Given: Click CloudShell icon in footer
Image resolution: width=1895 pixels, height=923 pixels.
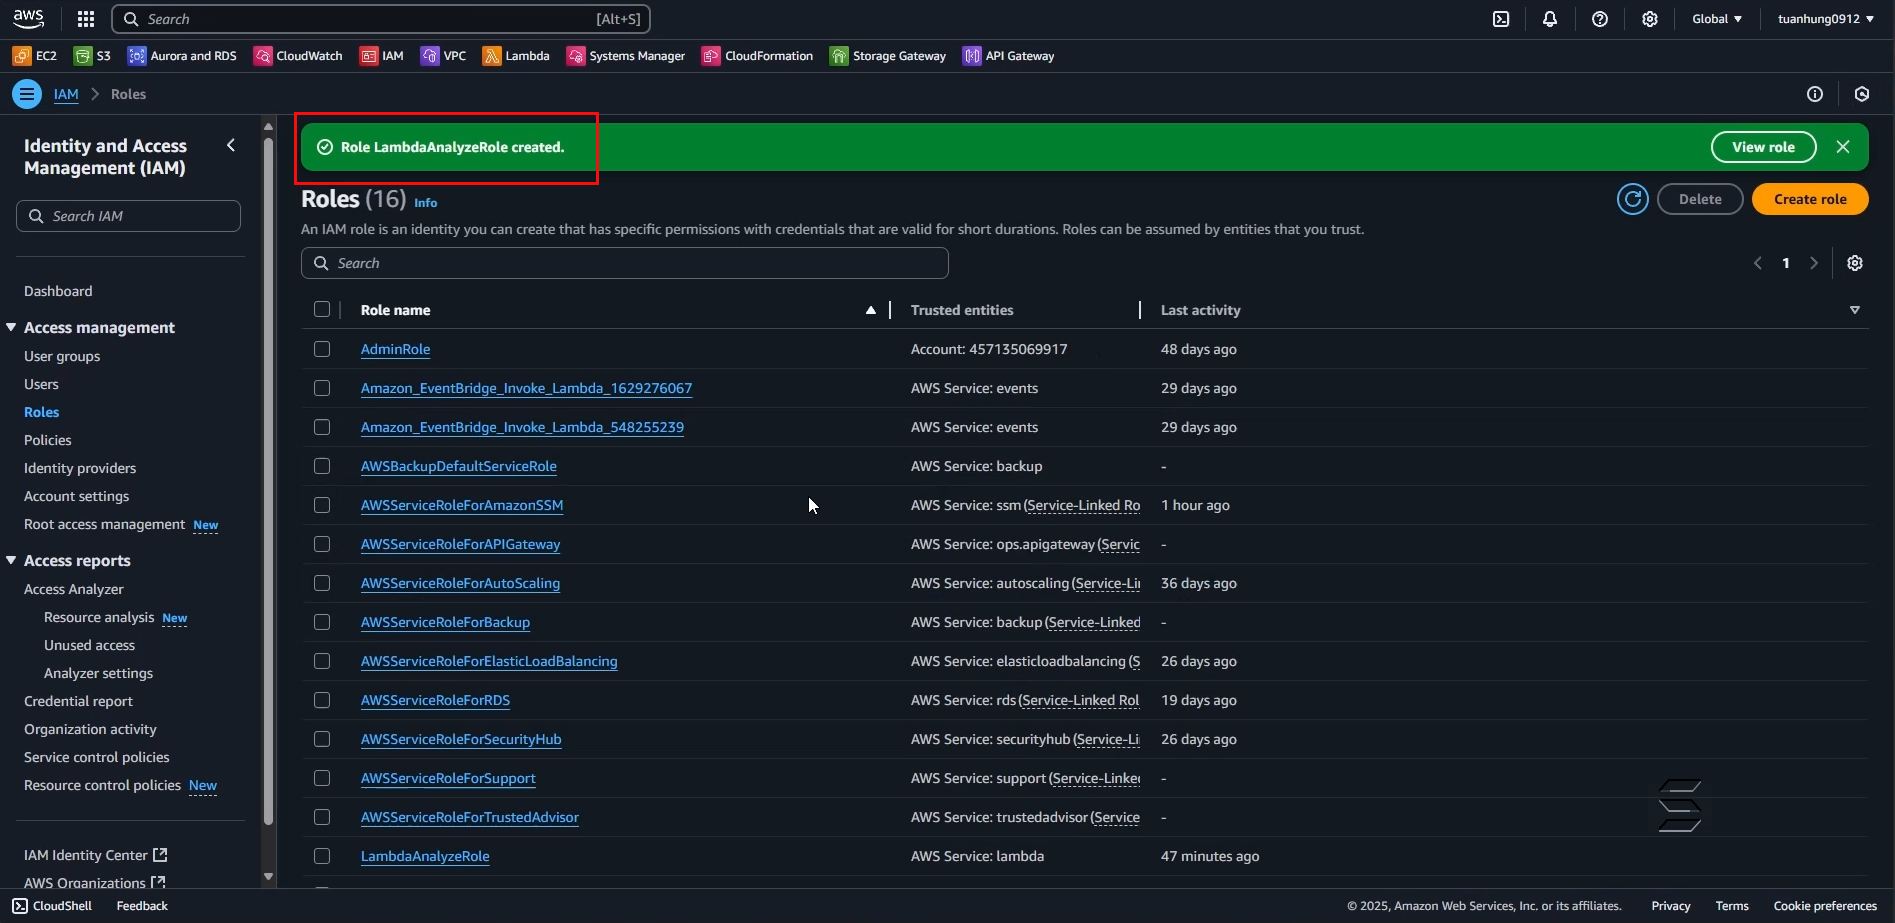Looking at the screenshot, I should pyautogui.click(x=20, y=906).
